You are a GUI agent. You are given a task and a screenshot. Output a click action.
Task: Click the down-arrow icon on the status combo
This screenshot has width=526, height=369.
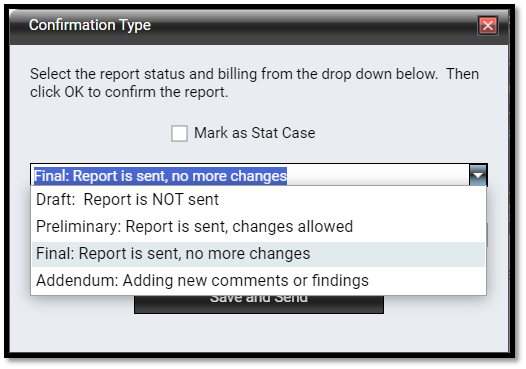click(478, 175)
